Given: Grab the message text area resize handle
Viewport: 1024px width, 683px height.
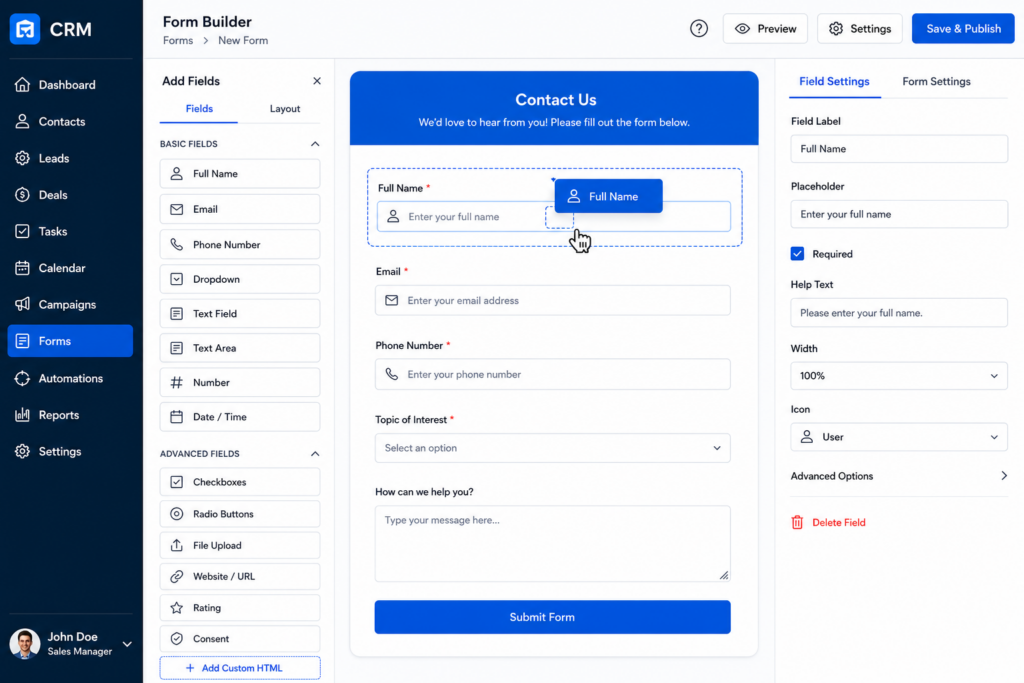Looking at the screenshot, I should click(x=724, y=575).
